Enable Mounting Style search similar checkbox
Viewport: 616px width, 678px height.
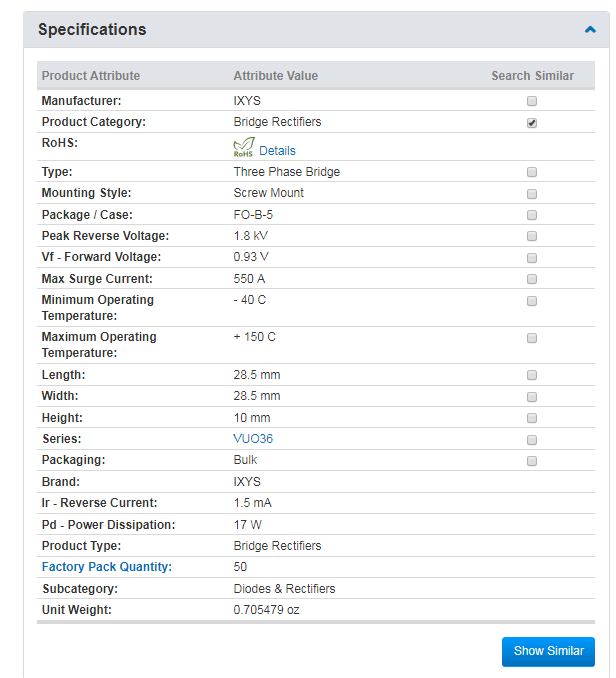[532, 194]
